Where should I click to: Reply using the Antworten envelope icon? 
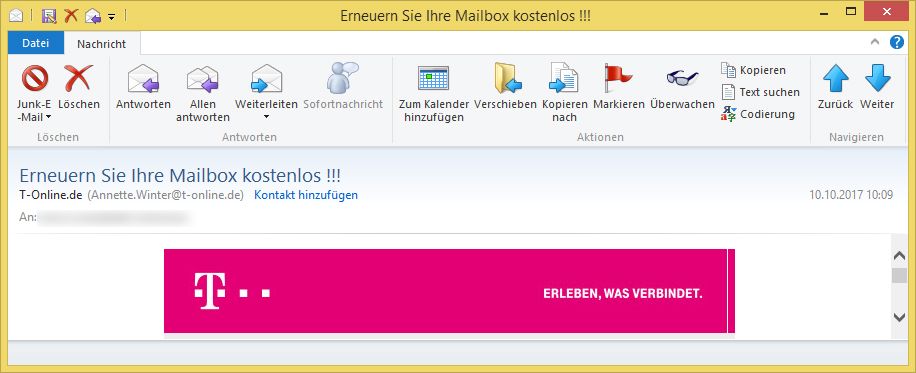pyautogui.click(x=143, y=78)
